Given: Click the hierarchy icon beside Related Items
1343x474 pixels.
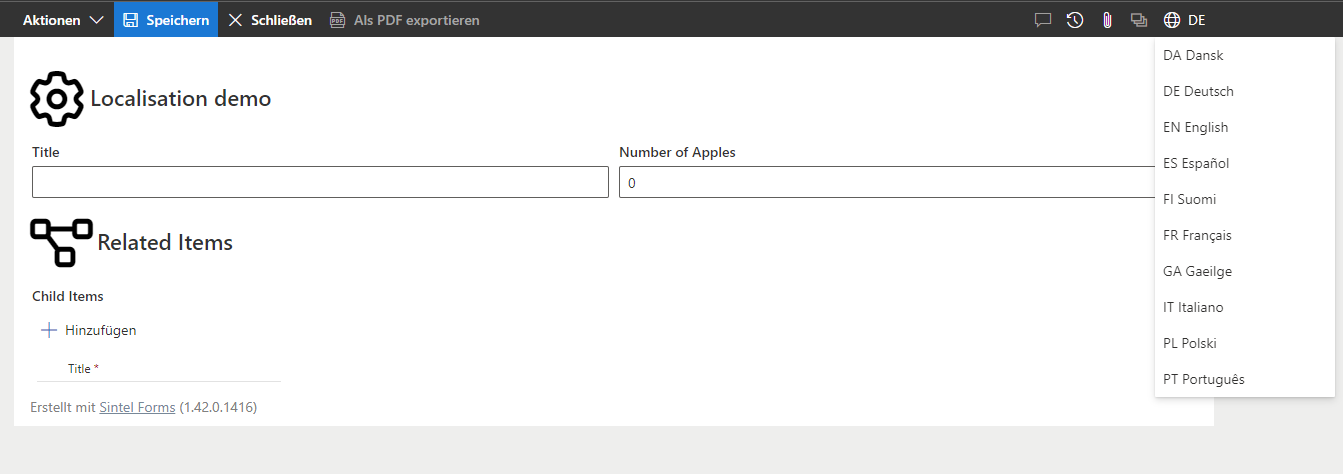Looking at the screenshot, I should pos(61,242).
